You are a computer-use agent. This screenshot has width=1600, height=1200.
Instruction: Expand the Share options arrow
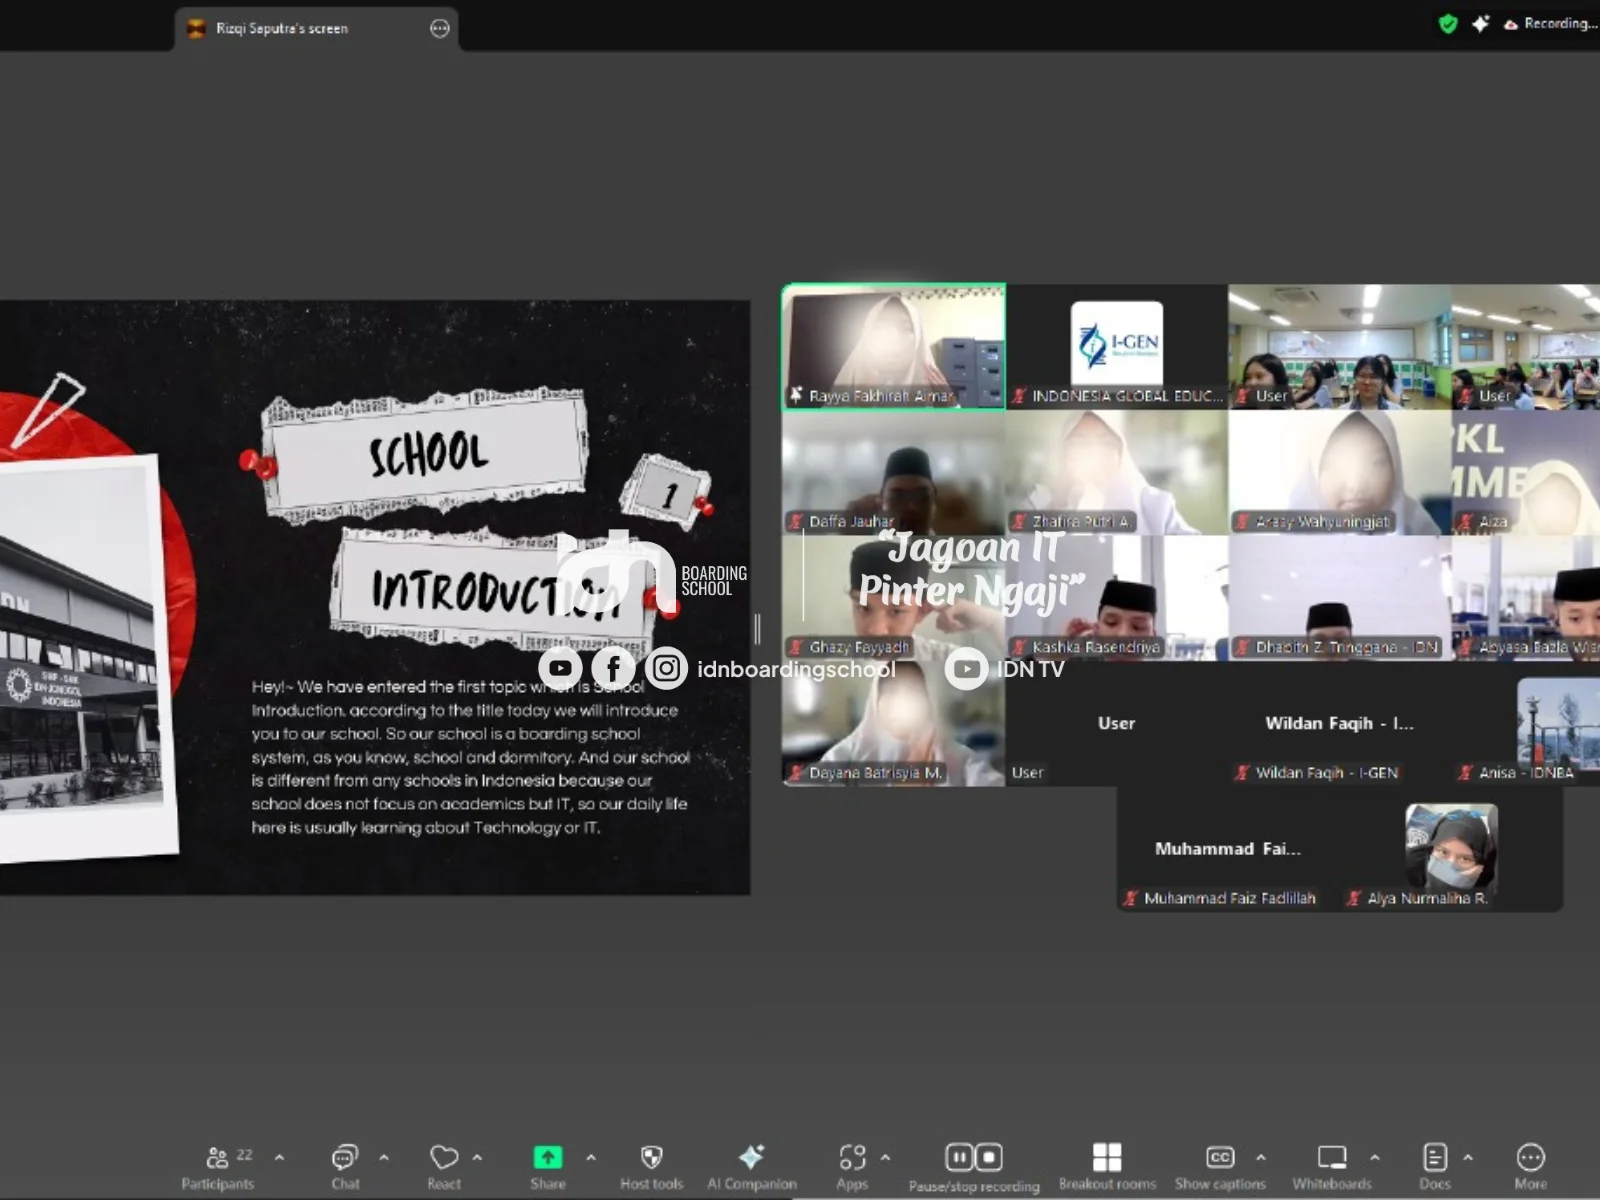click(591, 1157)
